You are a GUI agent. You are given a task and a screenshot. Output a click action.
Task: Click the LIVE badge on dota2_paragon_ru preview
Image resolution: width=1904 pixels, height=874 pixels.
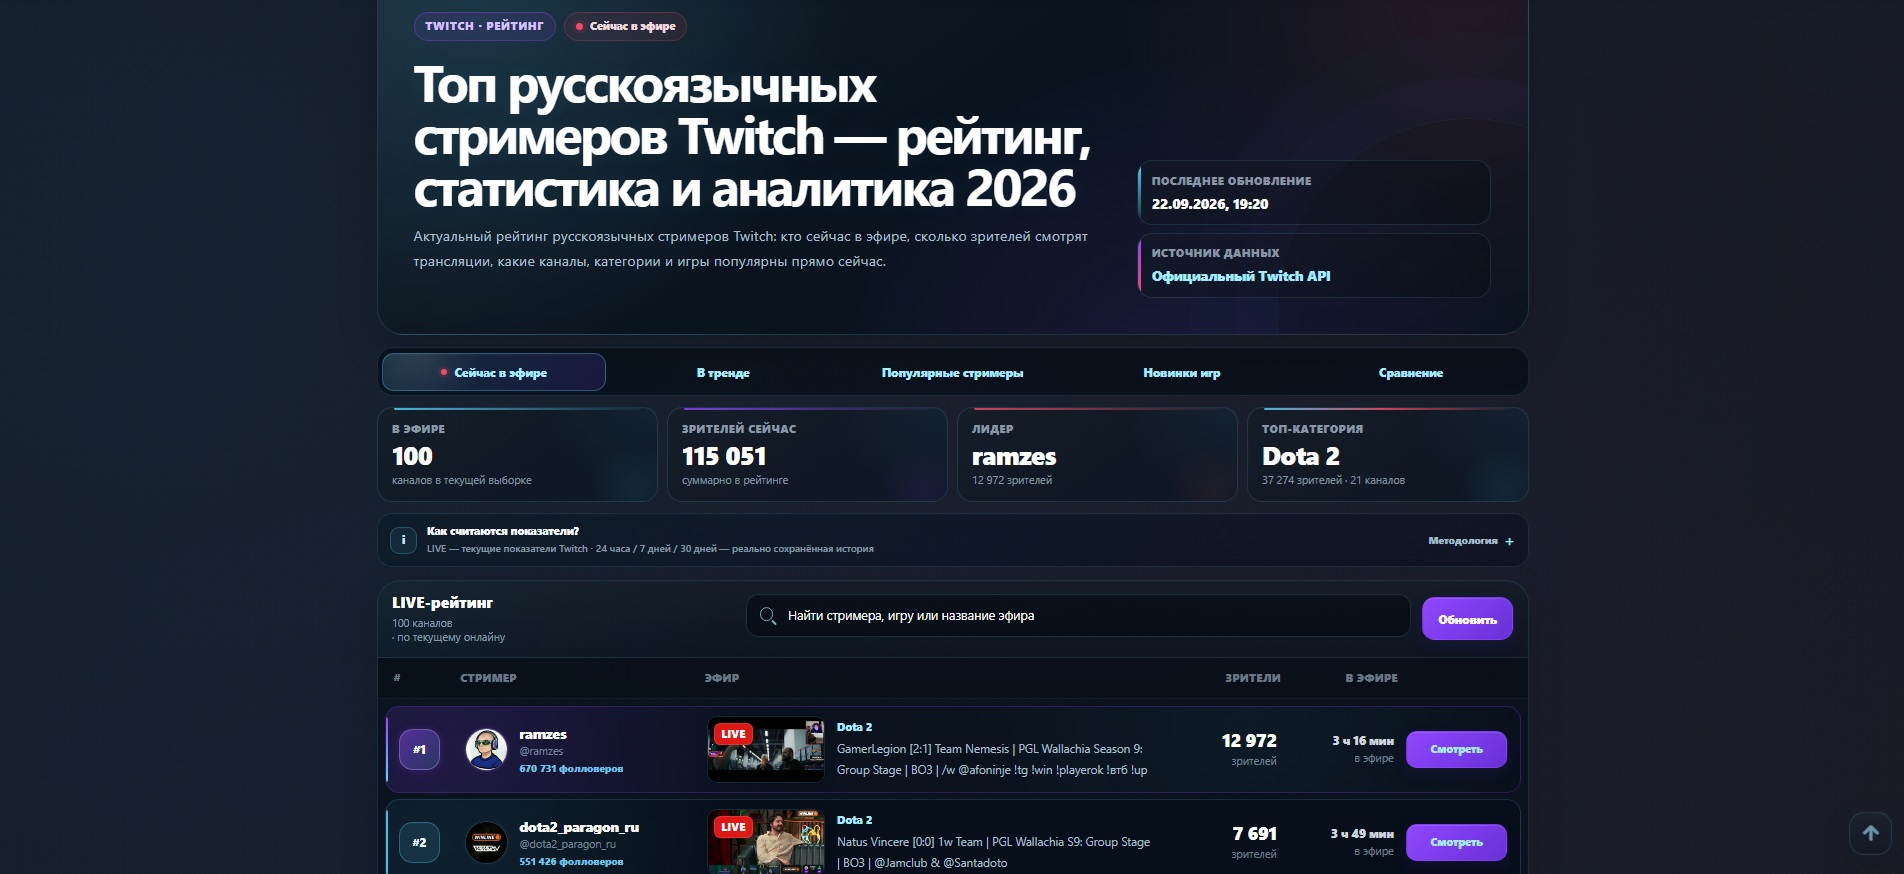coord(733,827)
